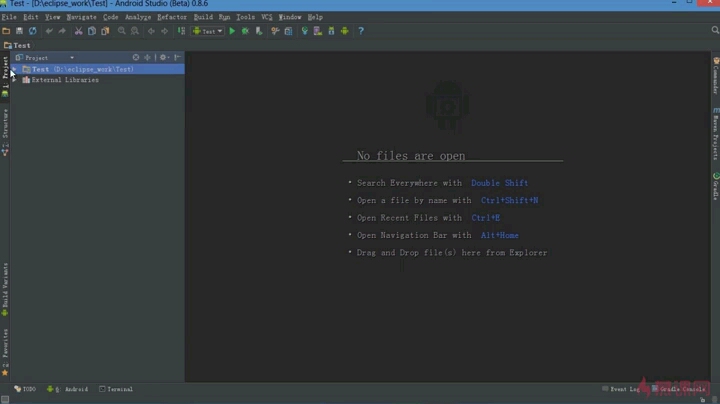Open the Code menu
This screenshot has width=720, height=404.
(x=110, y=17)
